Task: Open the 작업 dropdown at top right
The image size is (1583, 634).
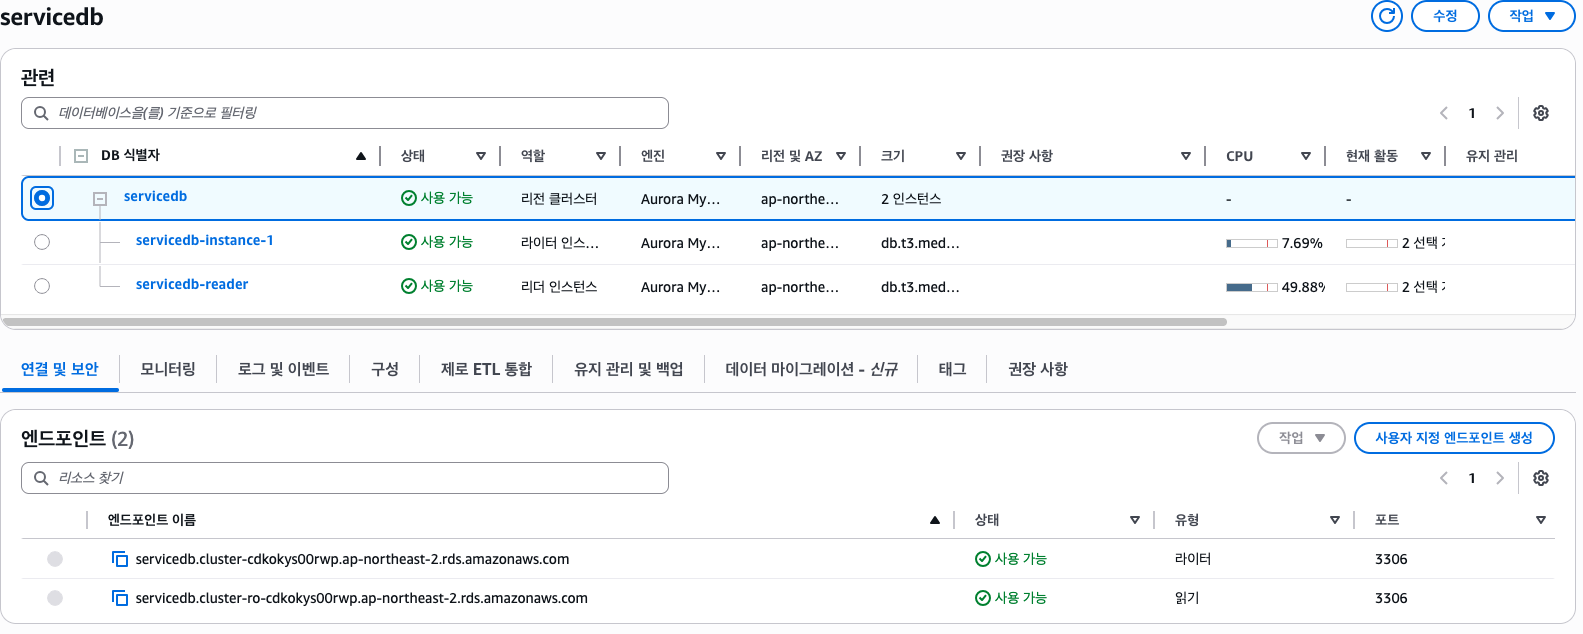Action: (x=1531, y=16)
